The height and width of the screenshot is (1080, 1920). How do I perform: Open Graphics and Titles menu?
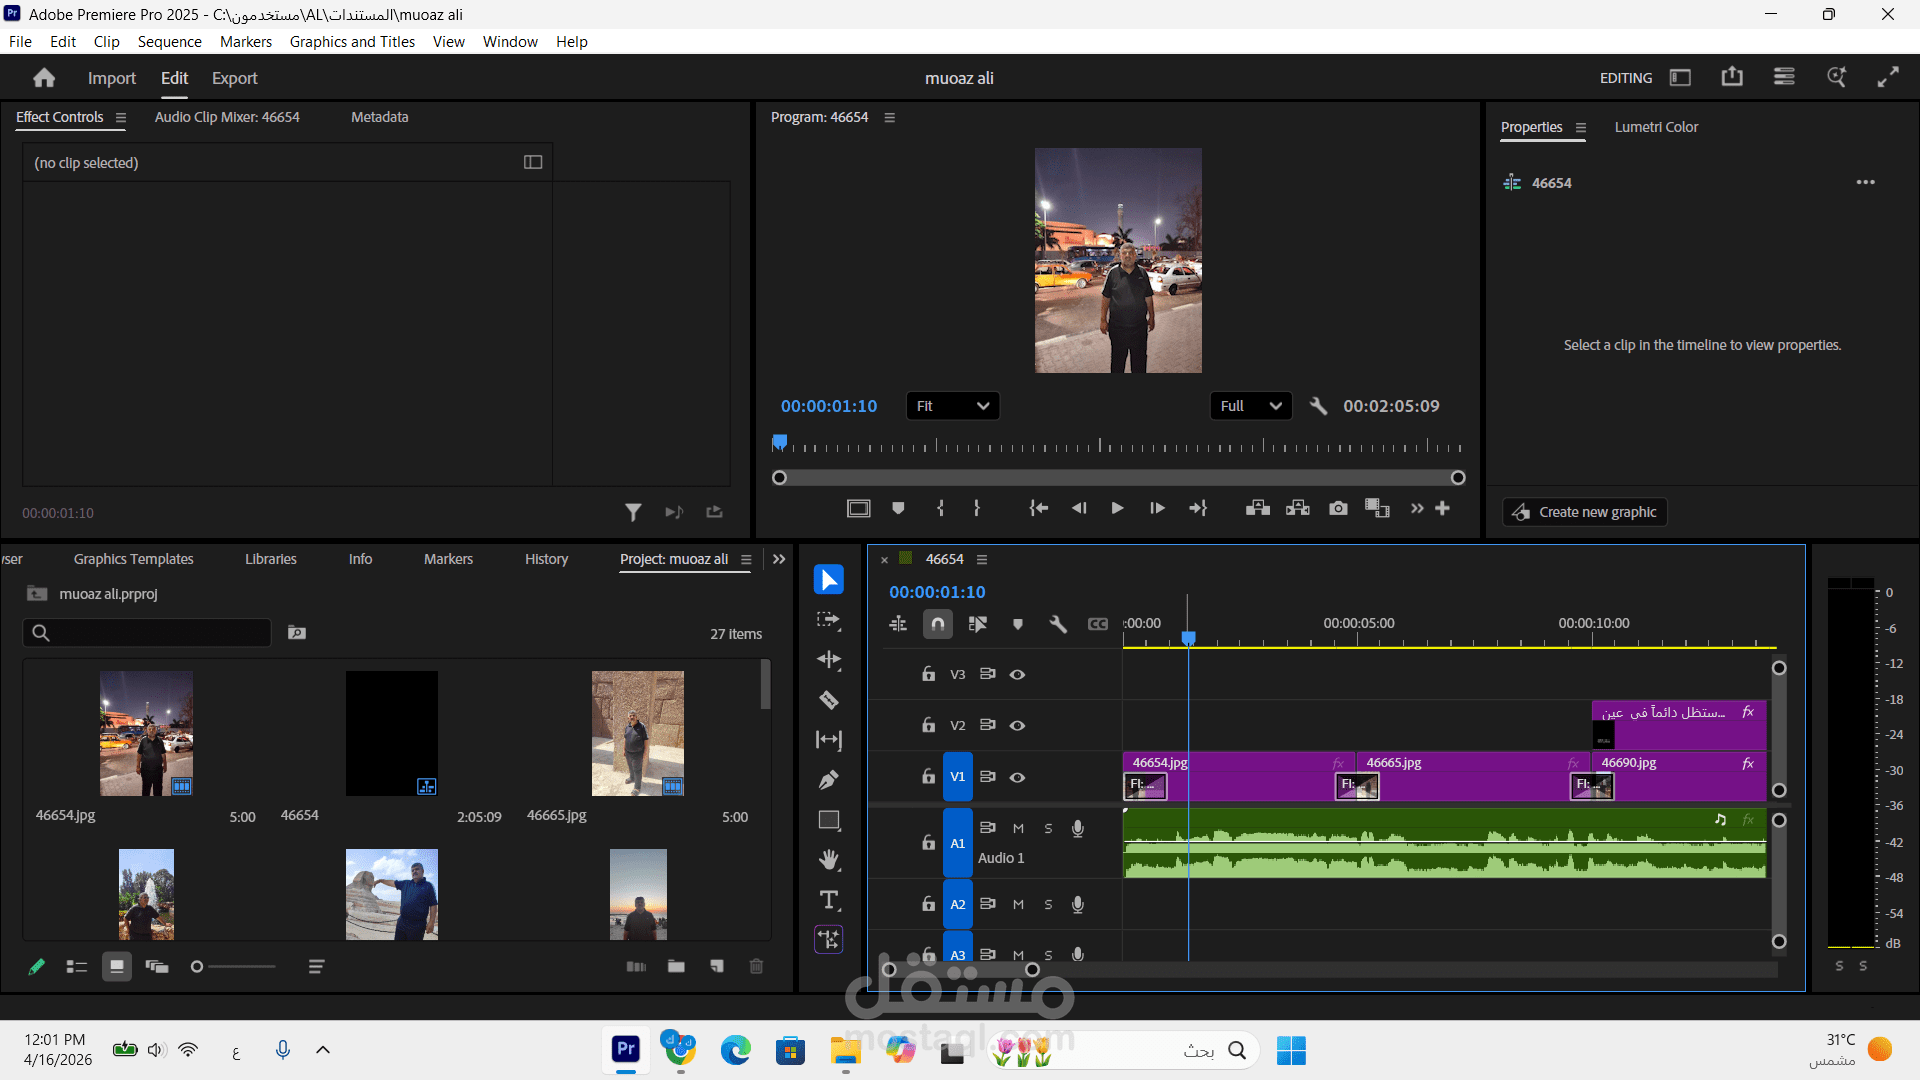click(x=352, y=41)
